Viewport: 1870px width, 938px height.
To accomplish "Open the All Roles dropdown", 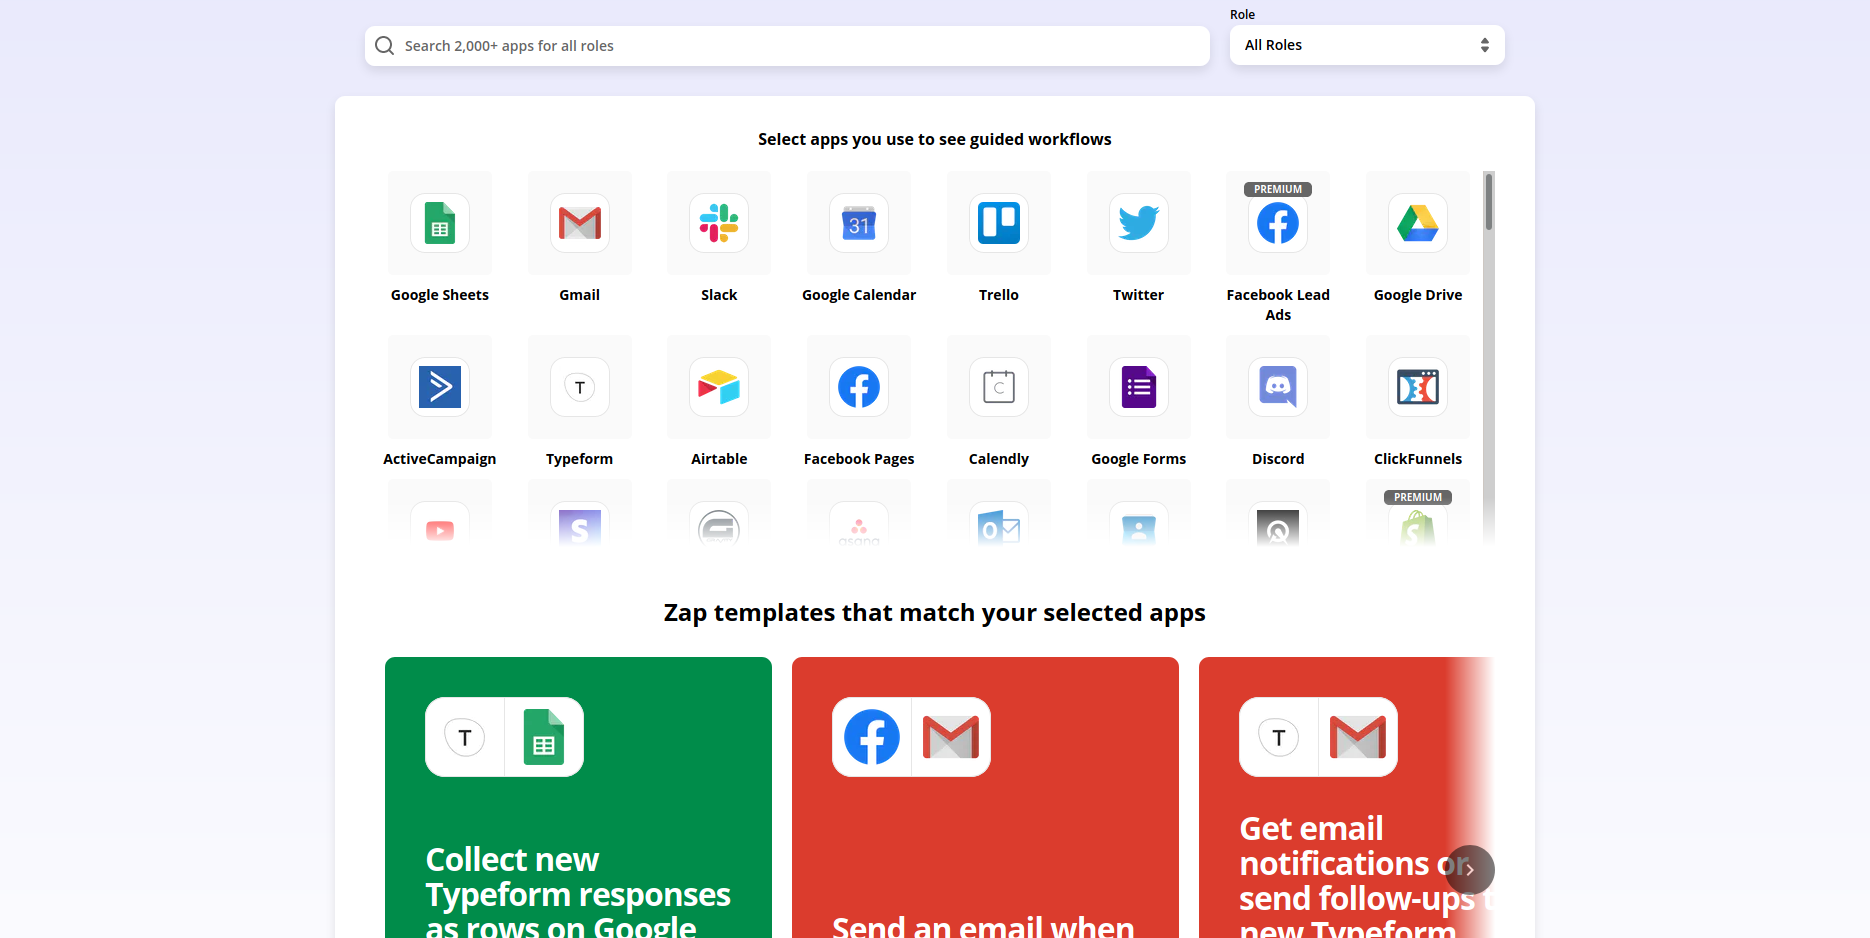I will pos(1367,45).
